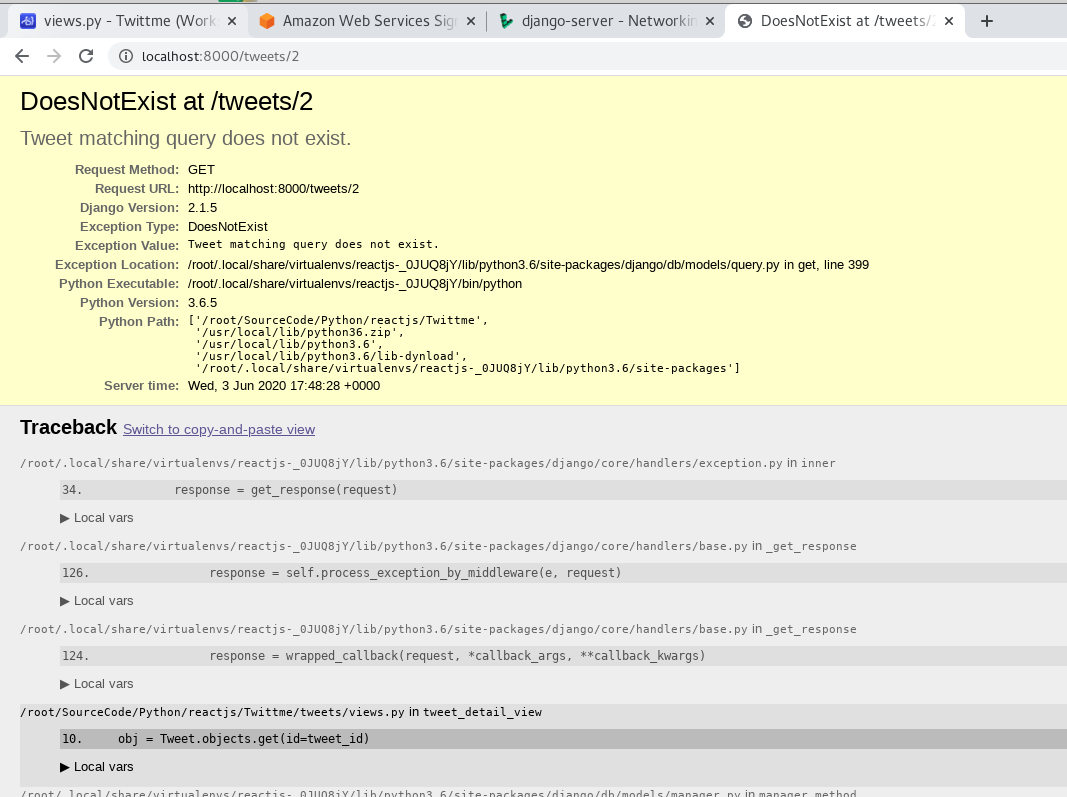Viewport: 1067px width, 797px height.
Task: Click exception.py file path in inner frame
Action: 401,463
